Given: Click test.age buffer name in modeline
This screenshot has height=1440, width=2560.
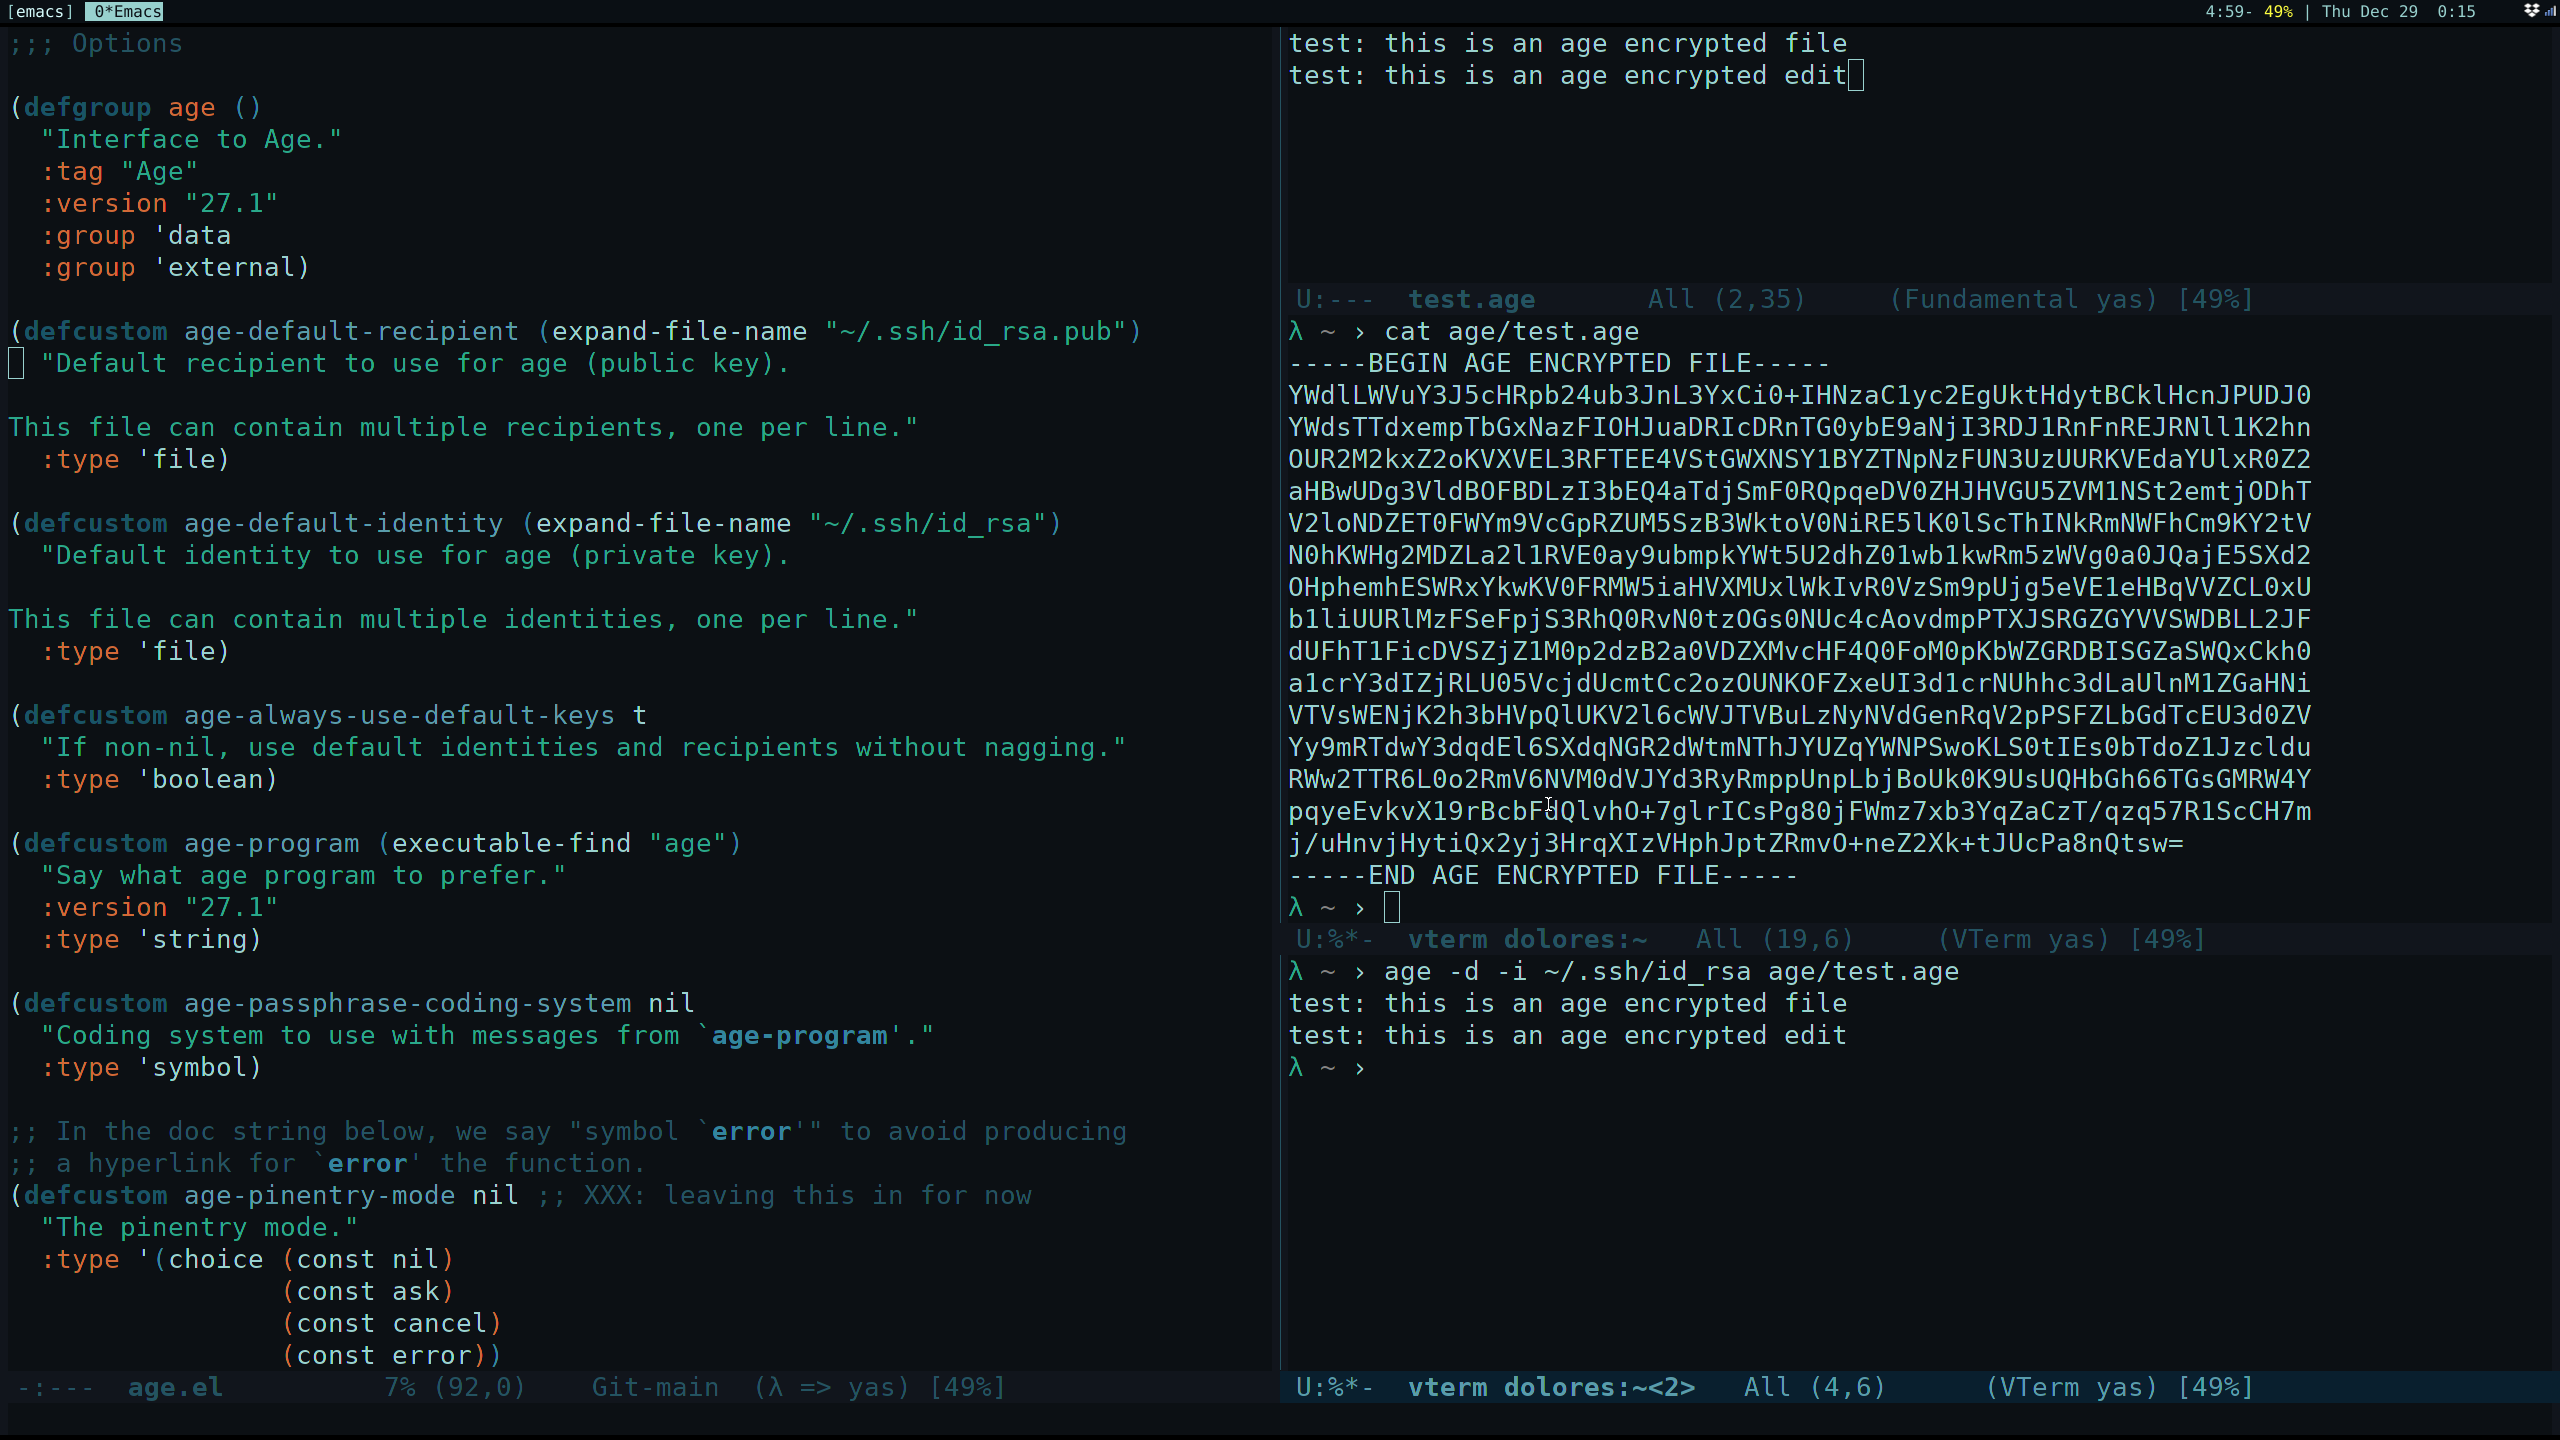Looking at the screenshot, I should pos(1471,299).
